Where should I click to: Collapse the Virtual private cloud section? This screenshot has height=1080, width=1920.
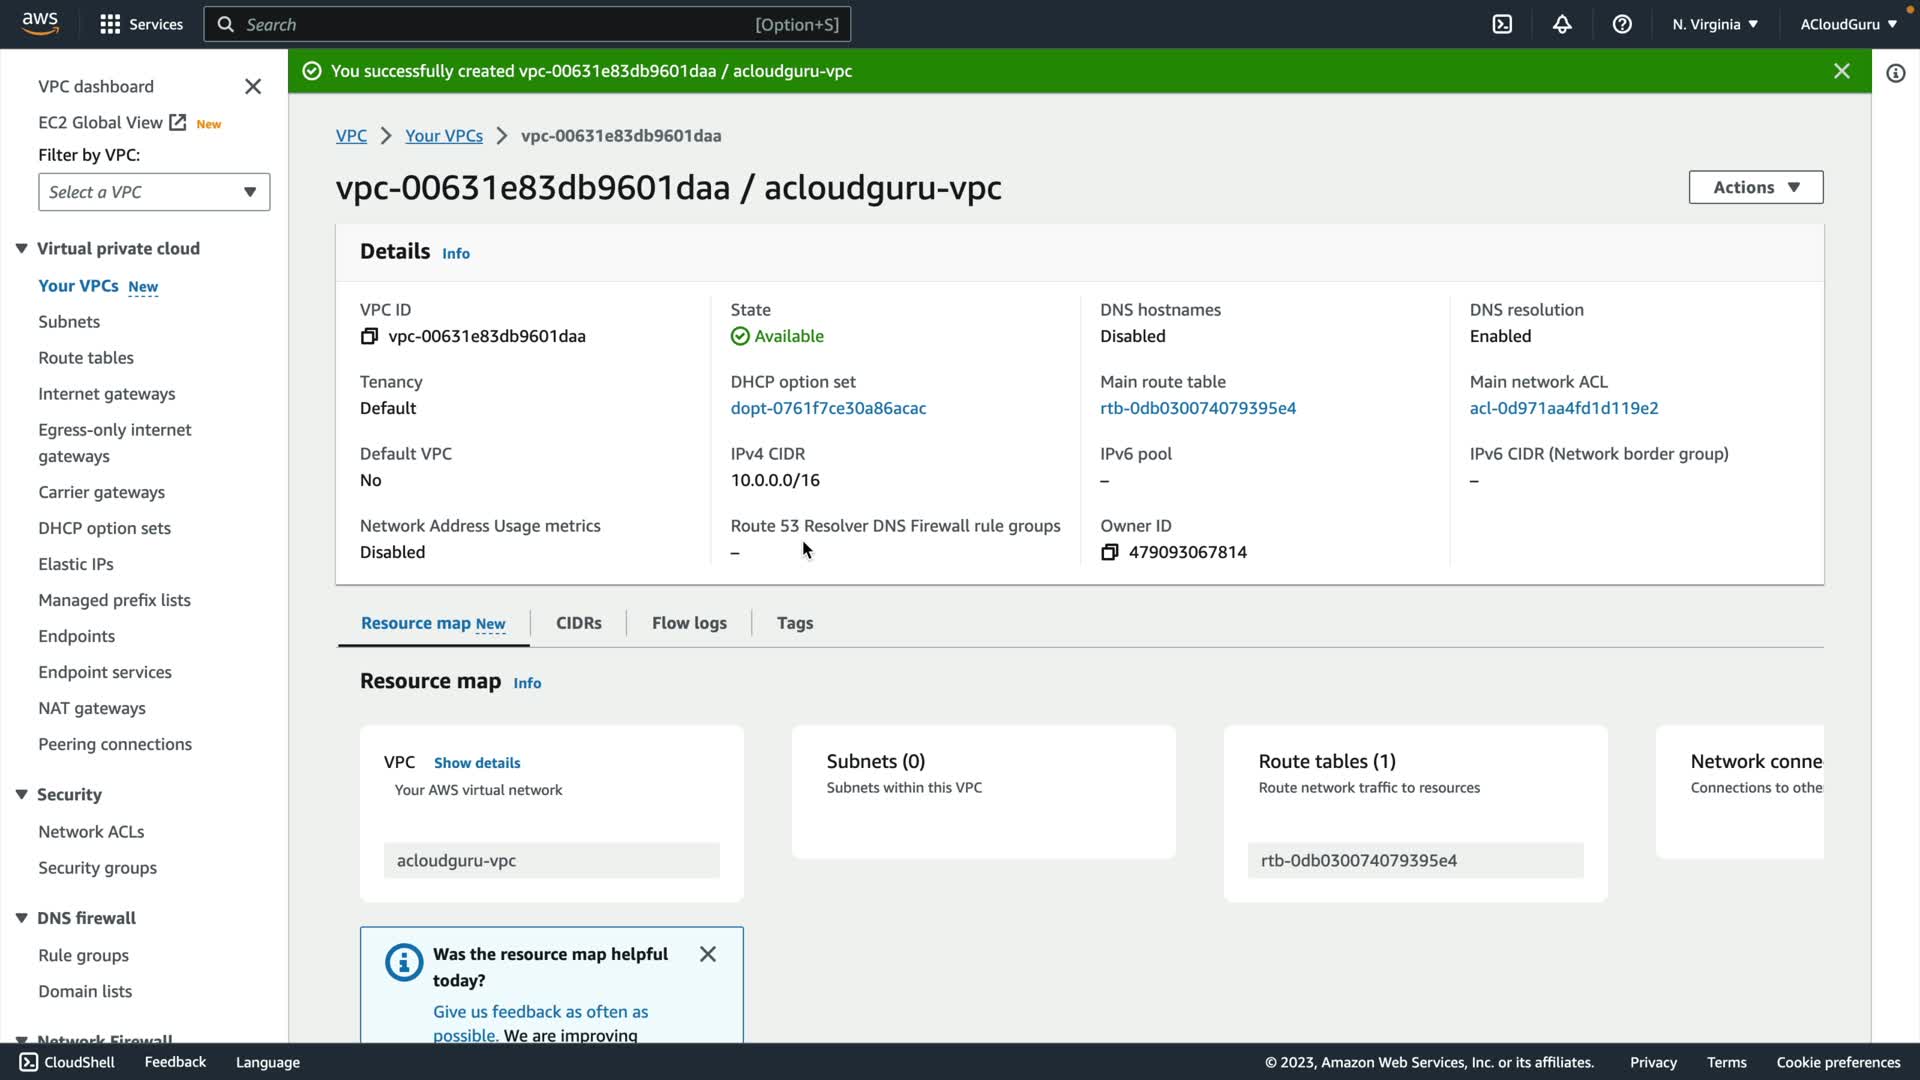(x=21, y=248)
